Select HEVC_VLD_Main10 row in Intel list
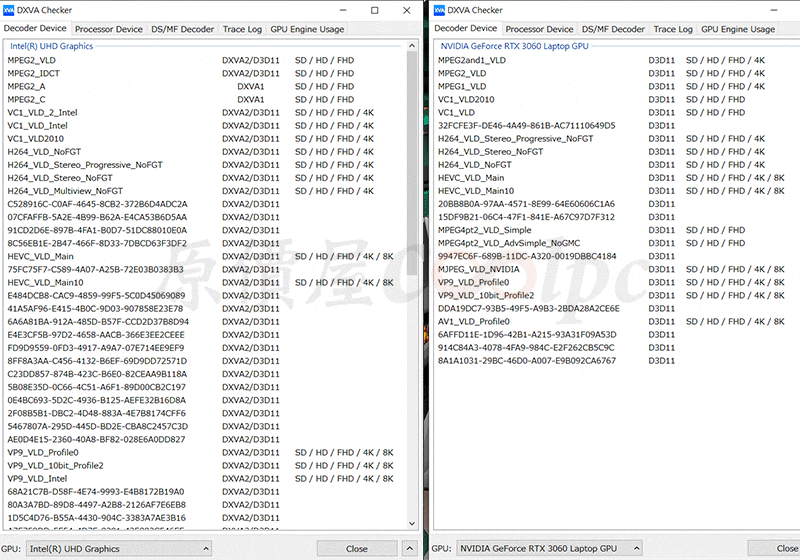Screen dimensions: 800x560 [205, 283]
